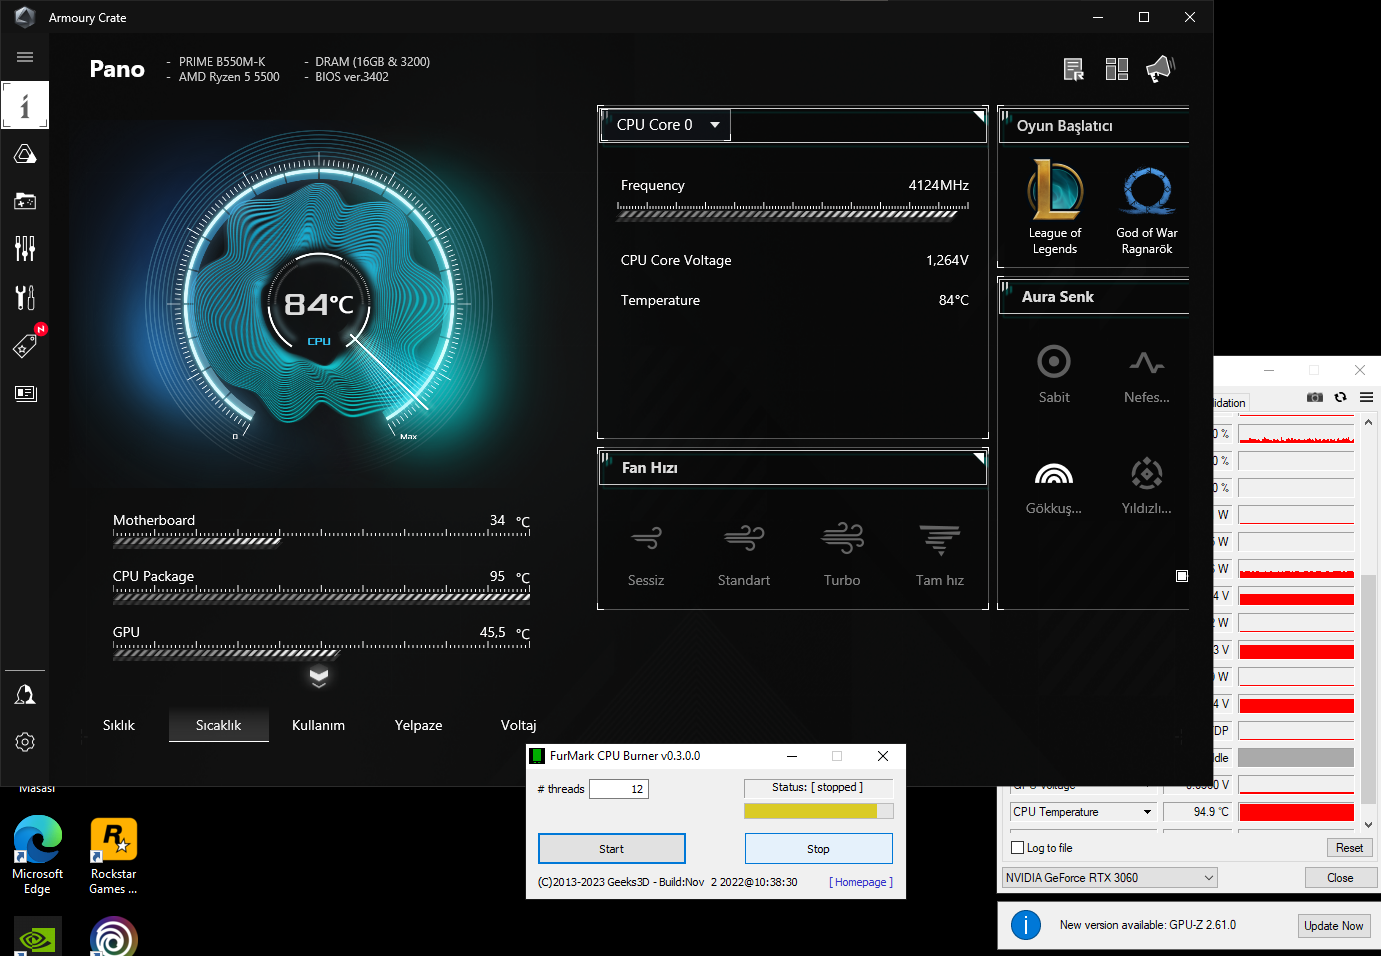The height and width of the screenshot is (956, 1381).
Task: Click the document report icon in the header
Action: (1074, 69)
